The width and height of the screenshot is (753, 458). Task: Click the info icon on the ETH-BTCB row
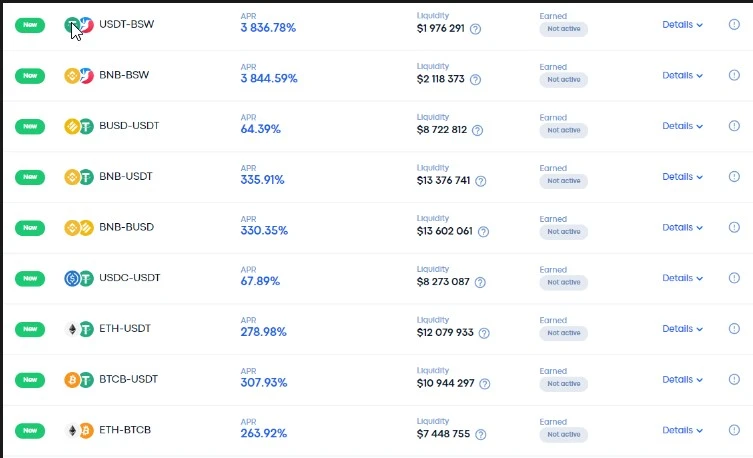tap(734, 430)
